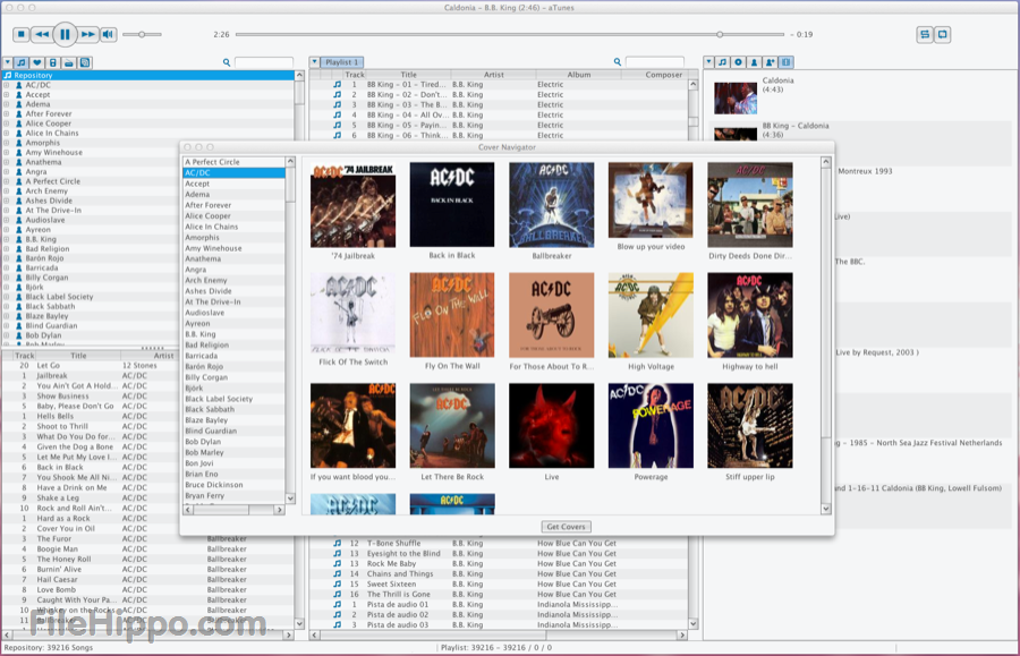This screenshot has width=1020, height=656.
Task: Expand the Alice Cooper tree node
Action: [7, 124]
